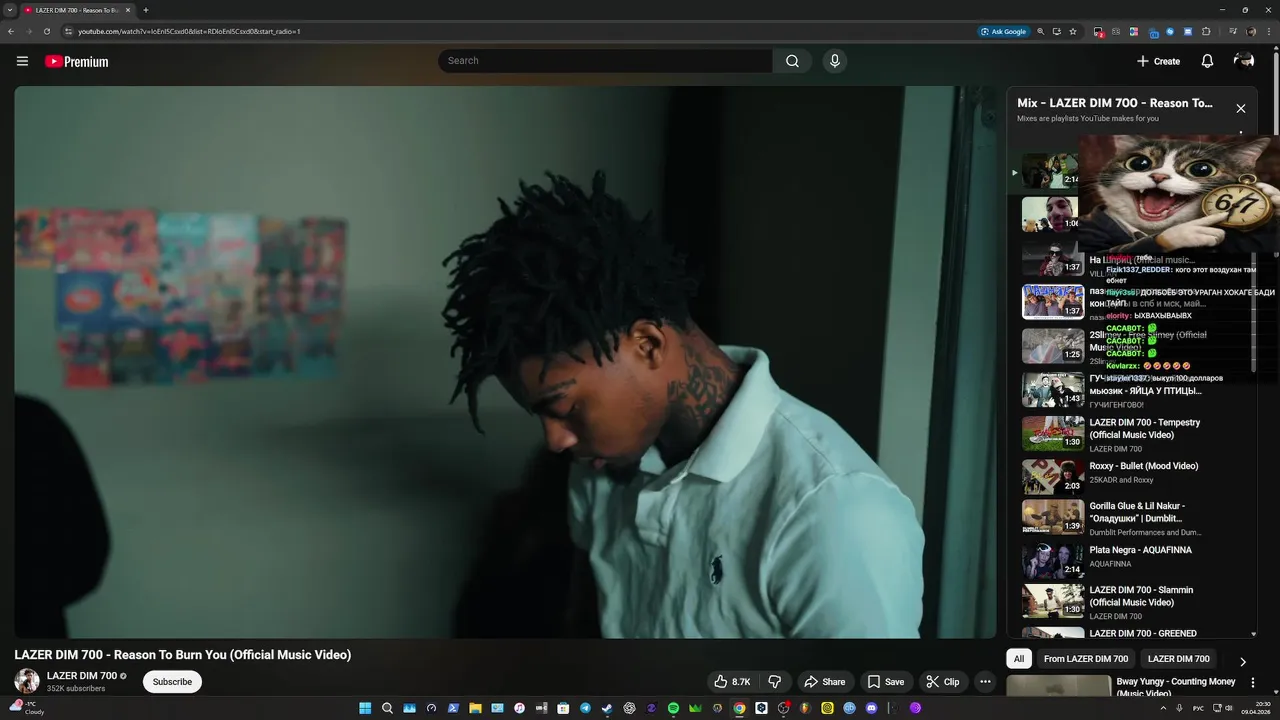1280x720 pixels.
Task: Click the Ask Google lens button
Action: (x=1003, y=31)
